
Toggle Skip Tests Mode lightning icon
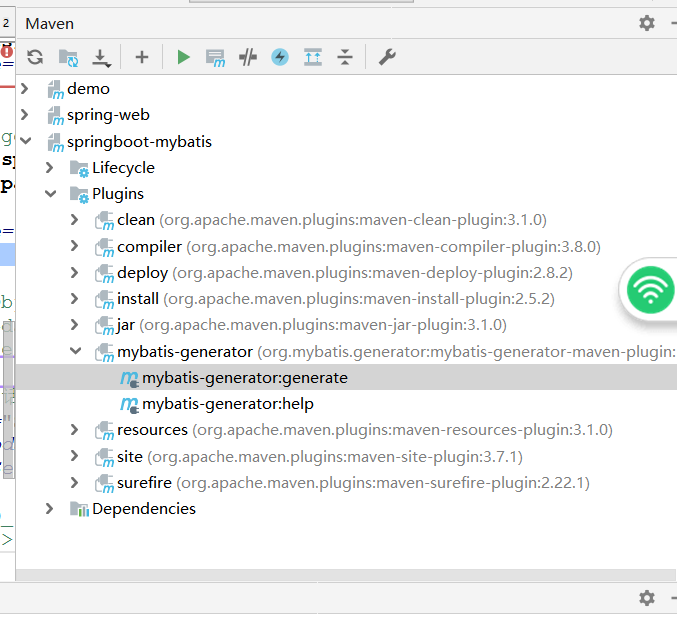pos(280,57)
